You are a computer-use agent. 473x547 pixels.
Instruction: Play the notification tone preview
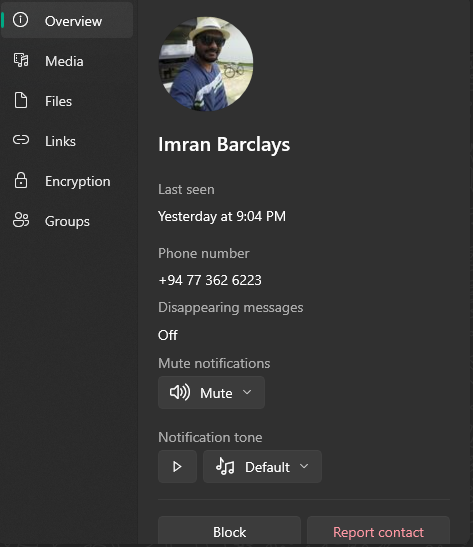pyautogui.click(x=178, y=466)
